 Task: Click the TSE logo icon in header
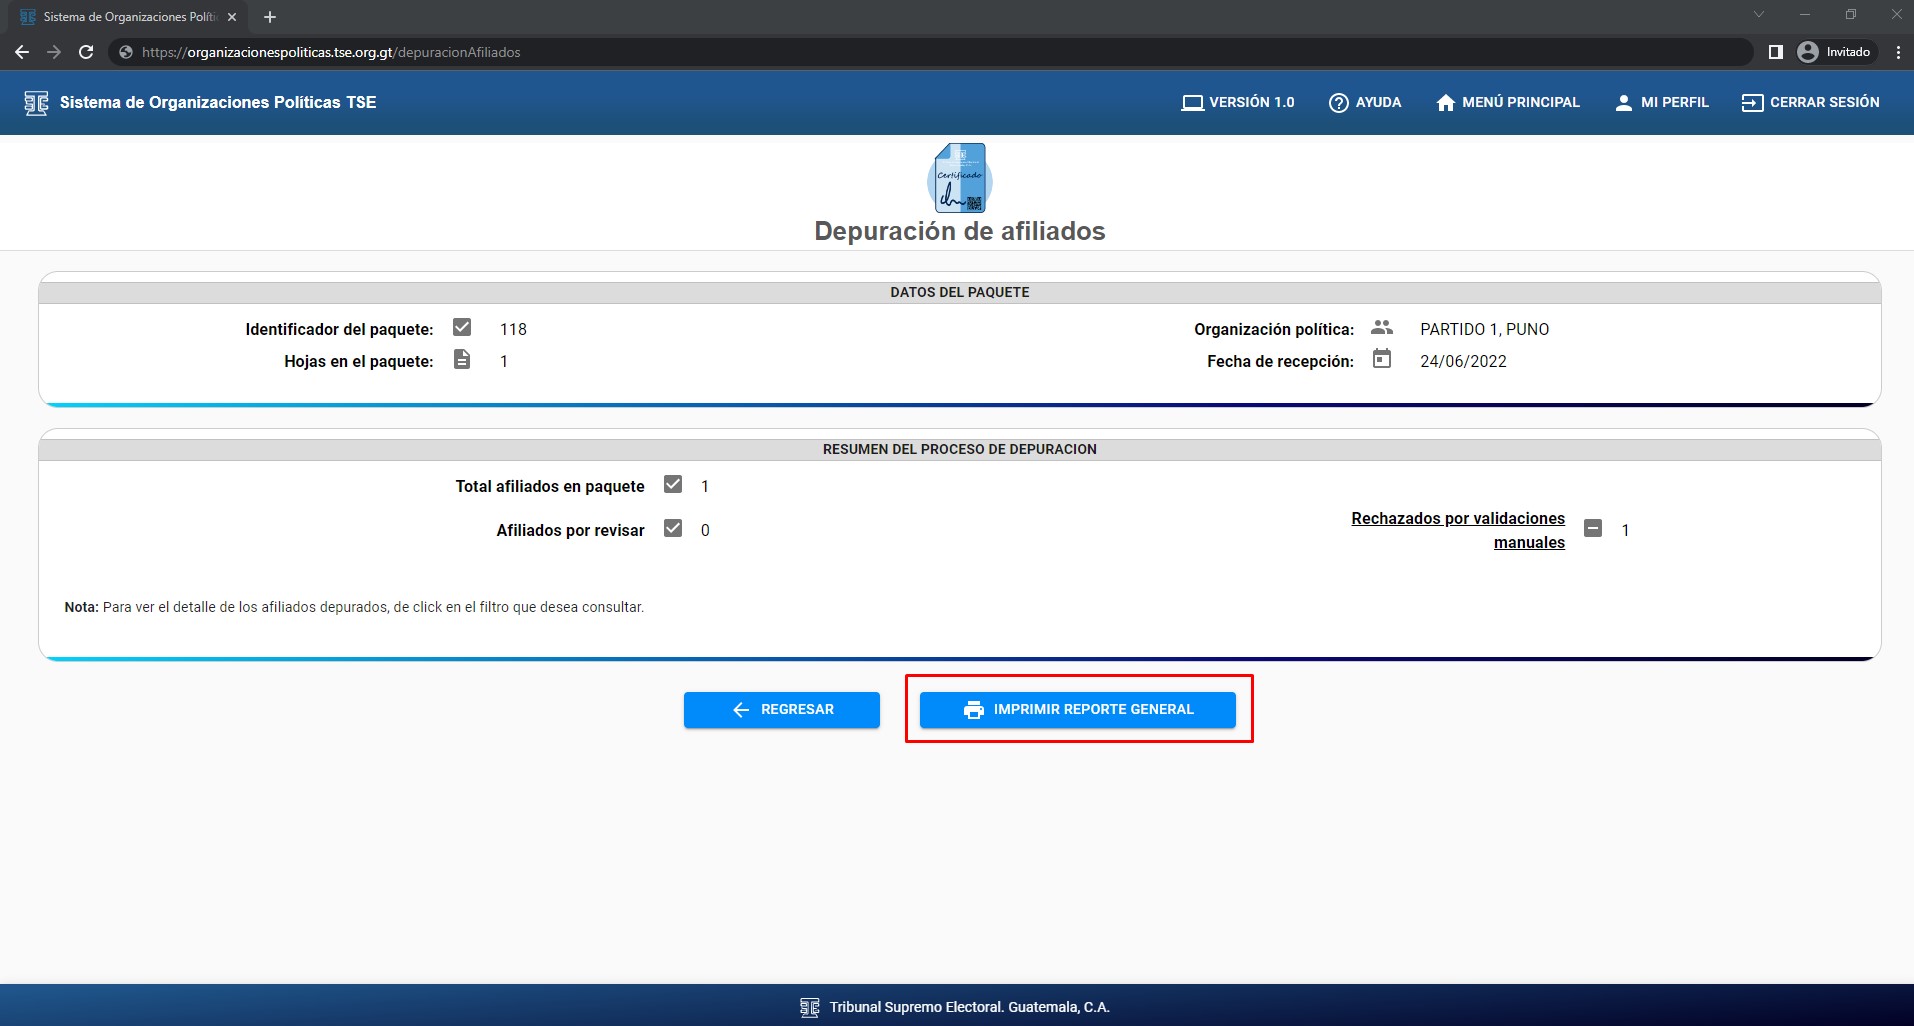[36, 103]
